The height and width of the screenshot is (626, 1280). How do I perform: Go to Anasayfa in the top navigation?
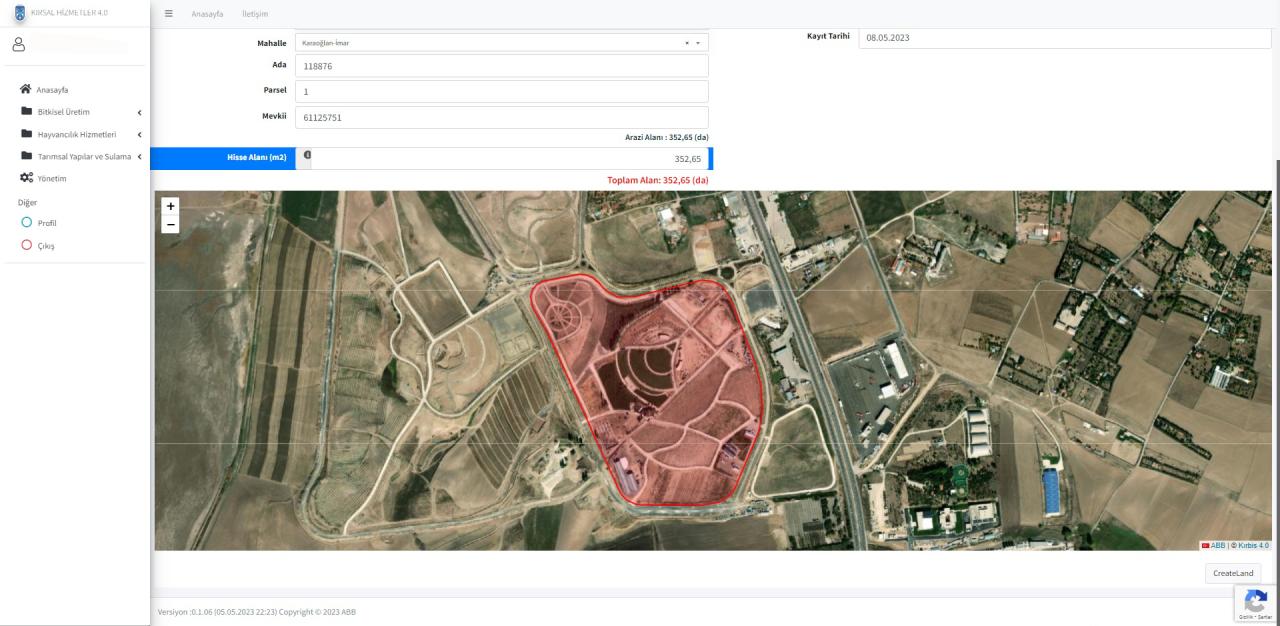(207, 13)
